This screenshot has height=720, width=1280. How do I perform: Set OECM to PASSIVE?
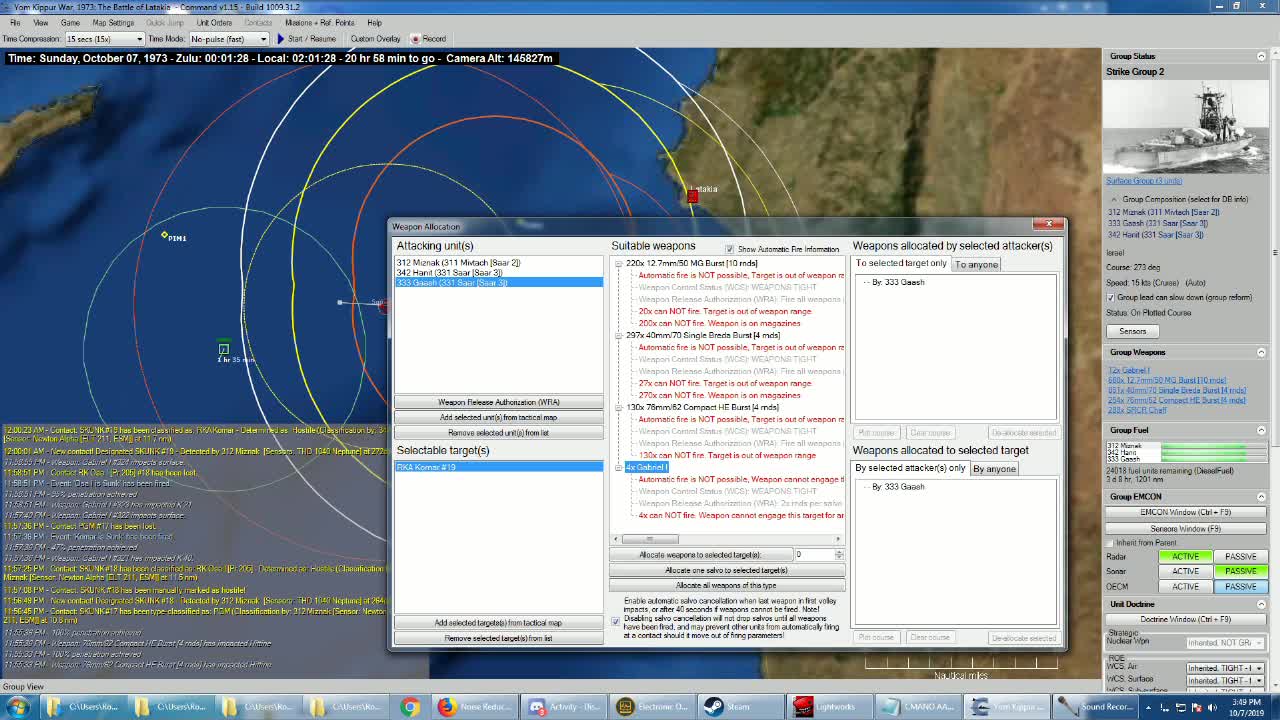[1240, 586]
